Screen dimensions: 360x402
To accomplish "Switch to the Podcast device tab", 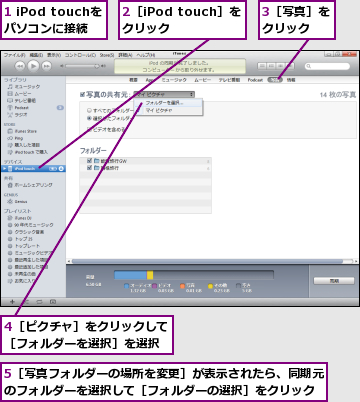I will coord(255,80).
